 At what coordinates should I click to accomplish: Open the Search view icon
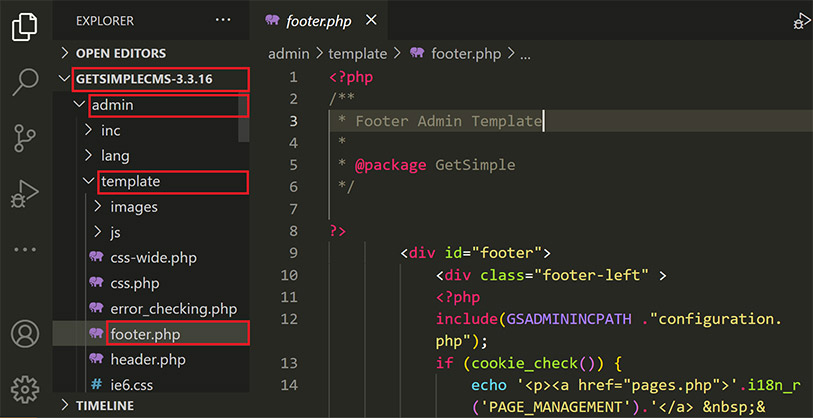(25, 82)
